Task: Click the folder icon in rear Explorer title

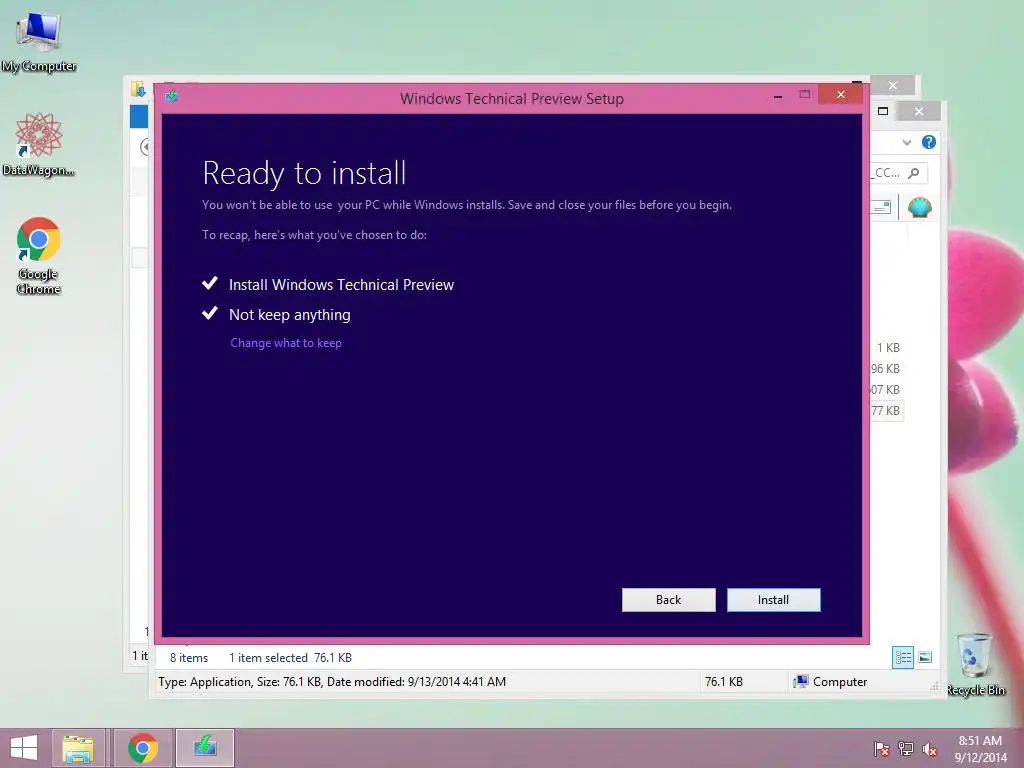Action: pyautogui.click(x=138, y=89)
